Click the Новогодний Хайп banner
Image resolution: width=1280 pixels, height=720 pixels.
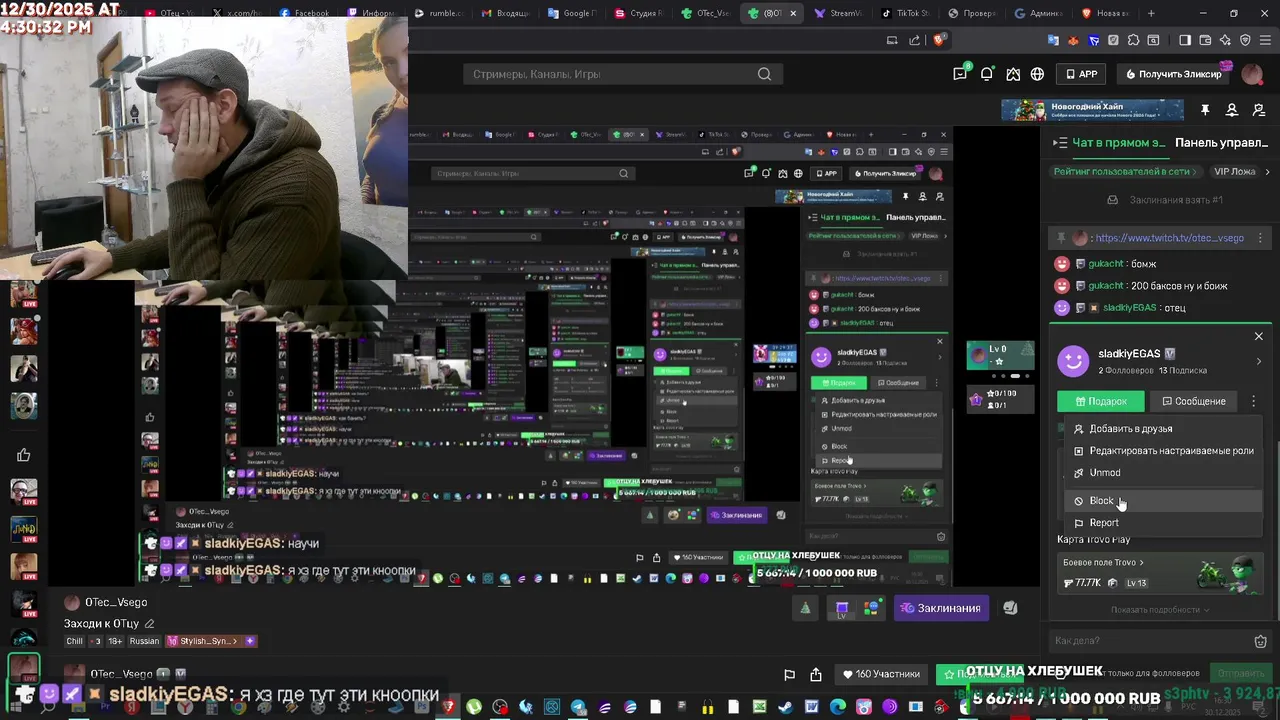pos(1092,110)
